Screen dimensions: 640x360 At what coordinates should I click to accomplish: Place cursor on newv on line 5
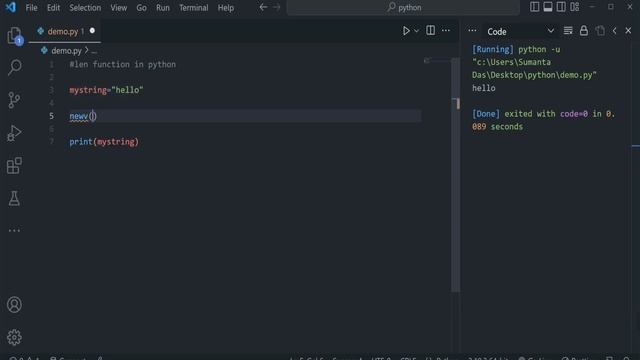click(x=78, y=116)
